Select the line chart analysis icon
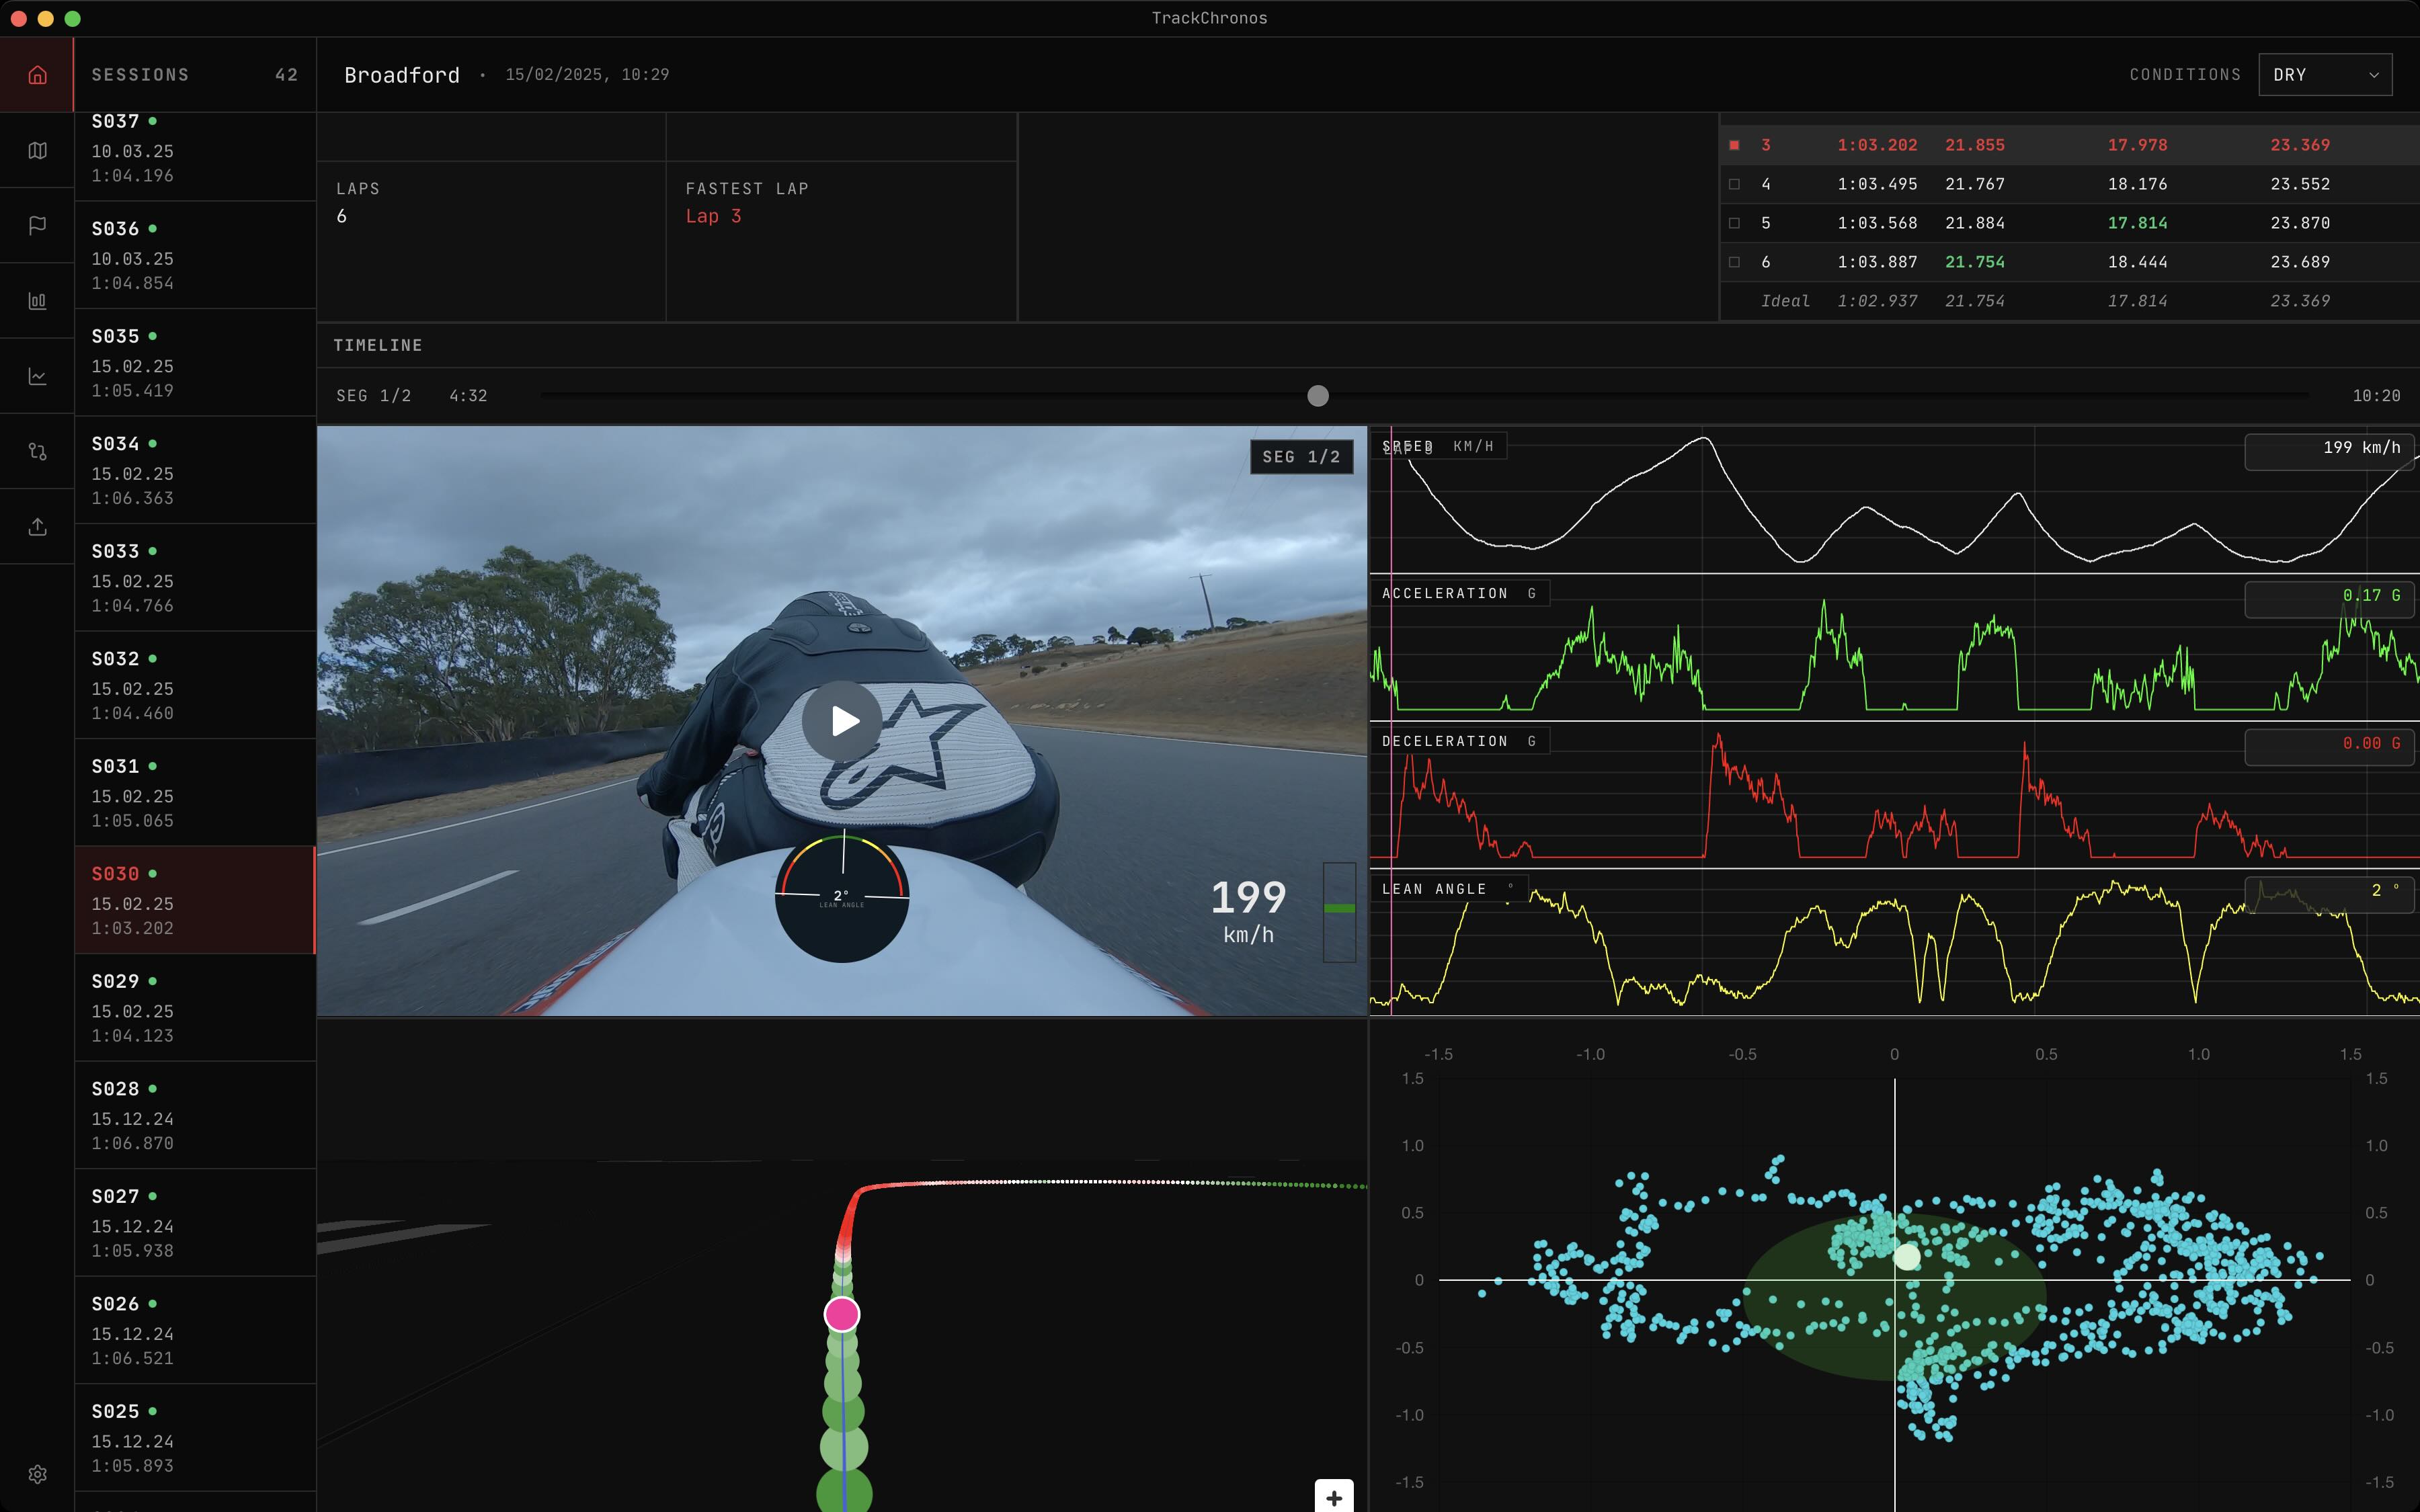The height and width of the screenshot is (1512, 2420). tap(37, 375)
